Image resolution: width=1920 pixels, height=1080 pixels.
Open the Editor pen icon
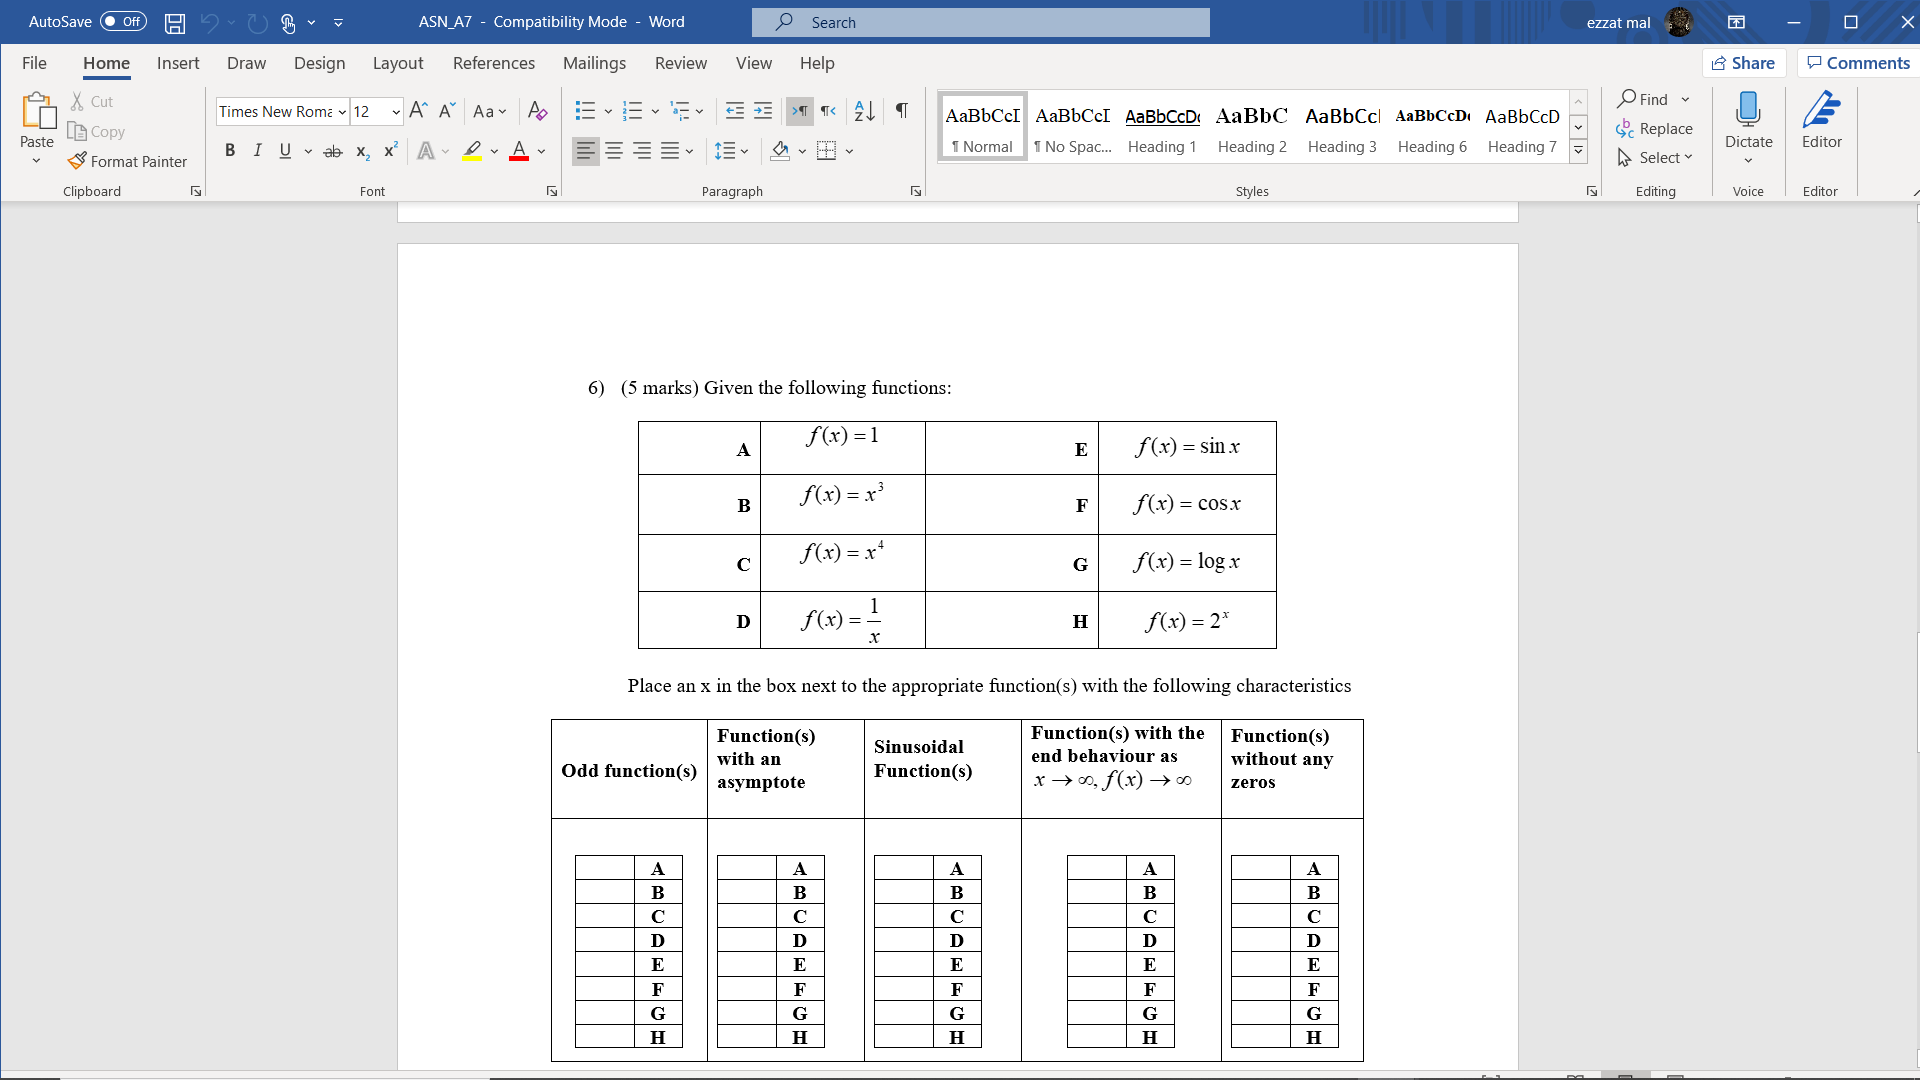click(1821, 111)
